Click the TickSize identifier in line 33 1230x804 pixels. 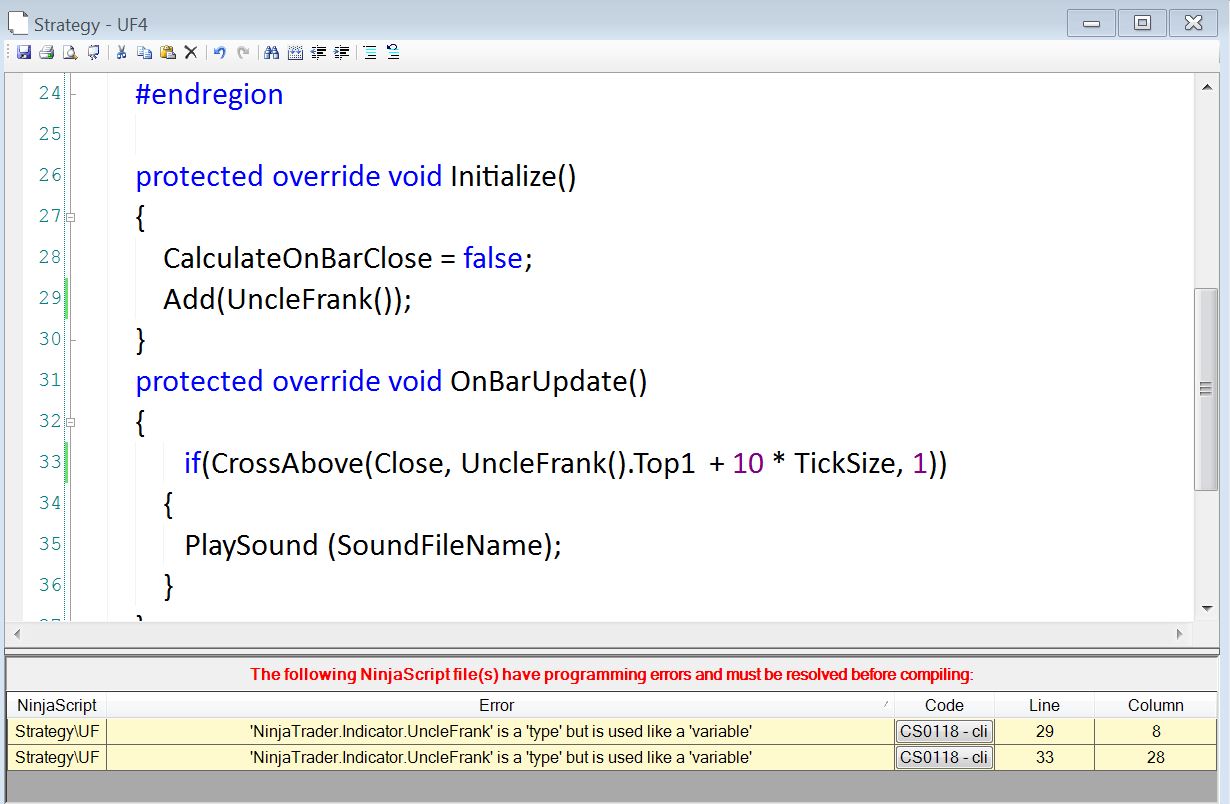(847, 464)
